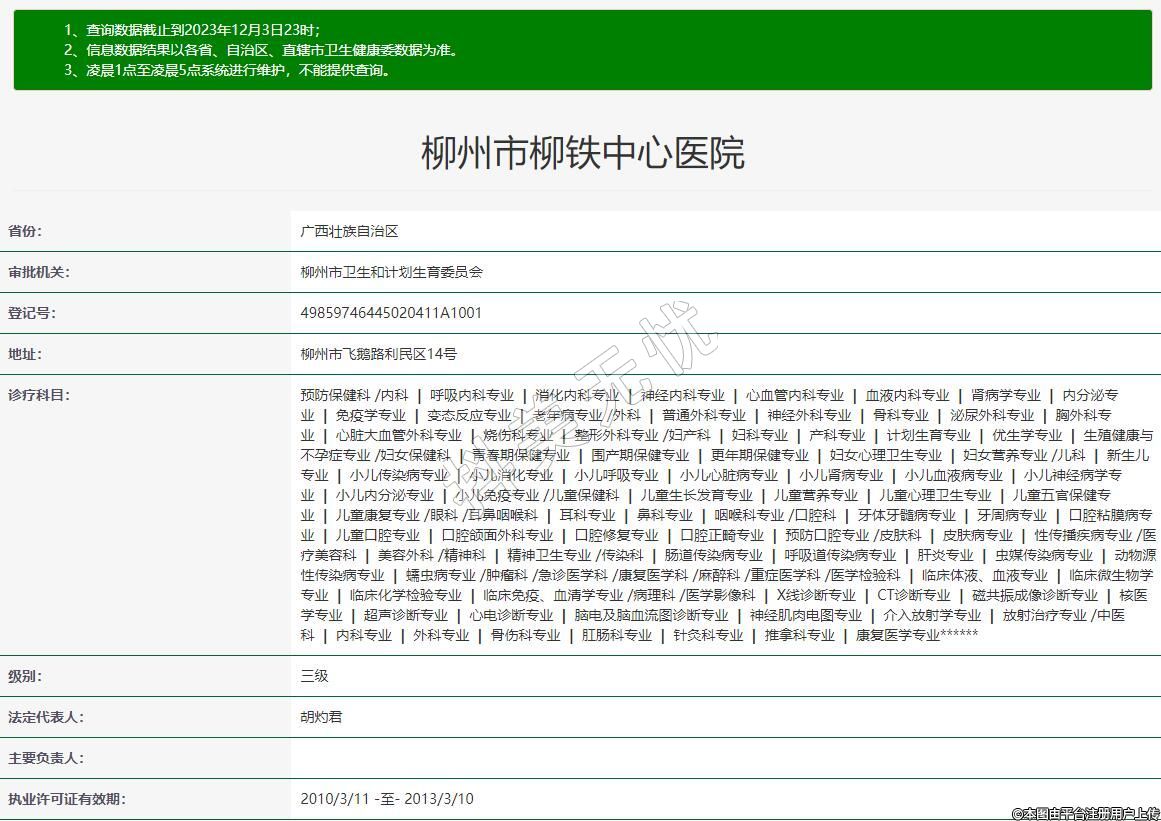The height and width of the screenshot is (821, 1161).
Task: Click the address value 柳州市飞鹅路利民区14号
Action: (379, 354)
